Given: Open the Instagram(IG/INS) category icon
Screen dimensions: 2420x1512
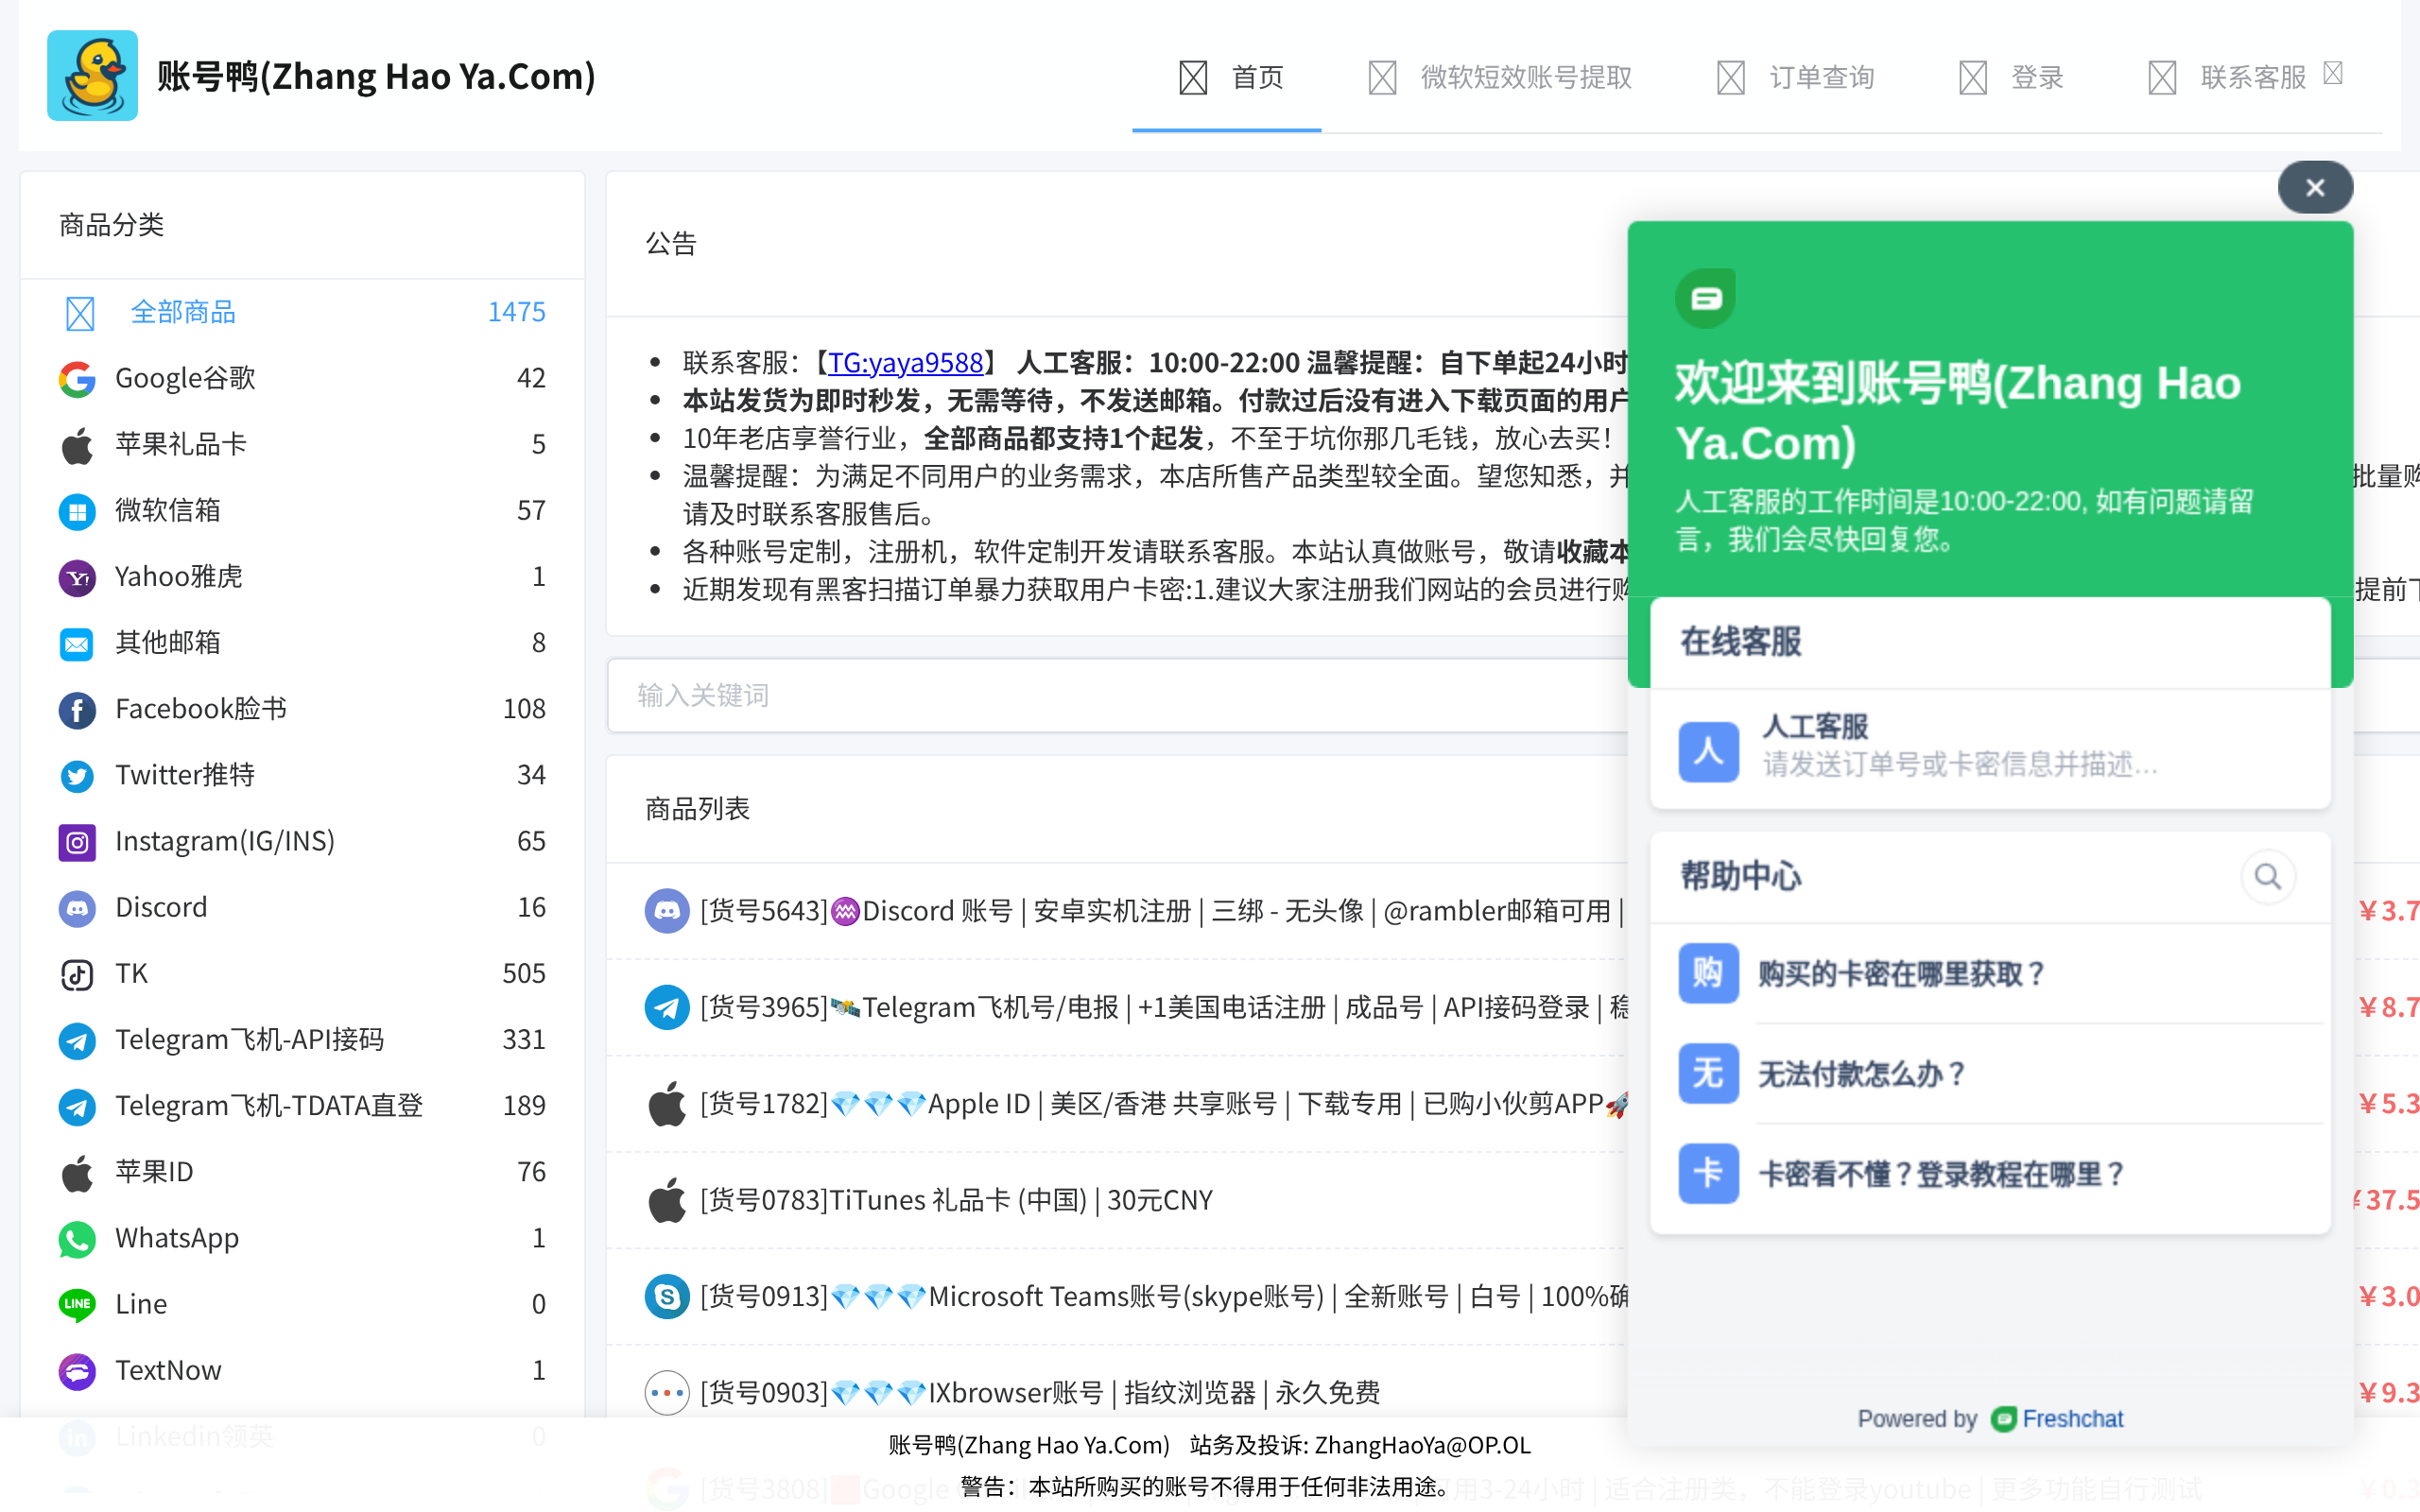Looking at the screenshot, I should (77, 842).
